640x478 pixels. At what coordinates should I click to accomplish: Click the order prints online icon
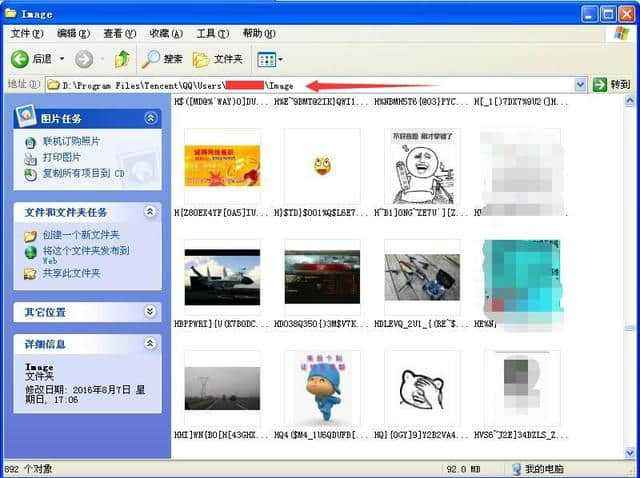tap(31, 142)
